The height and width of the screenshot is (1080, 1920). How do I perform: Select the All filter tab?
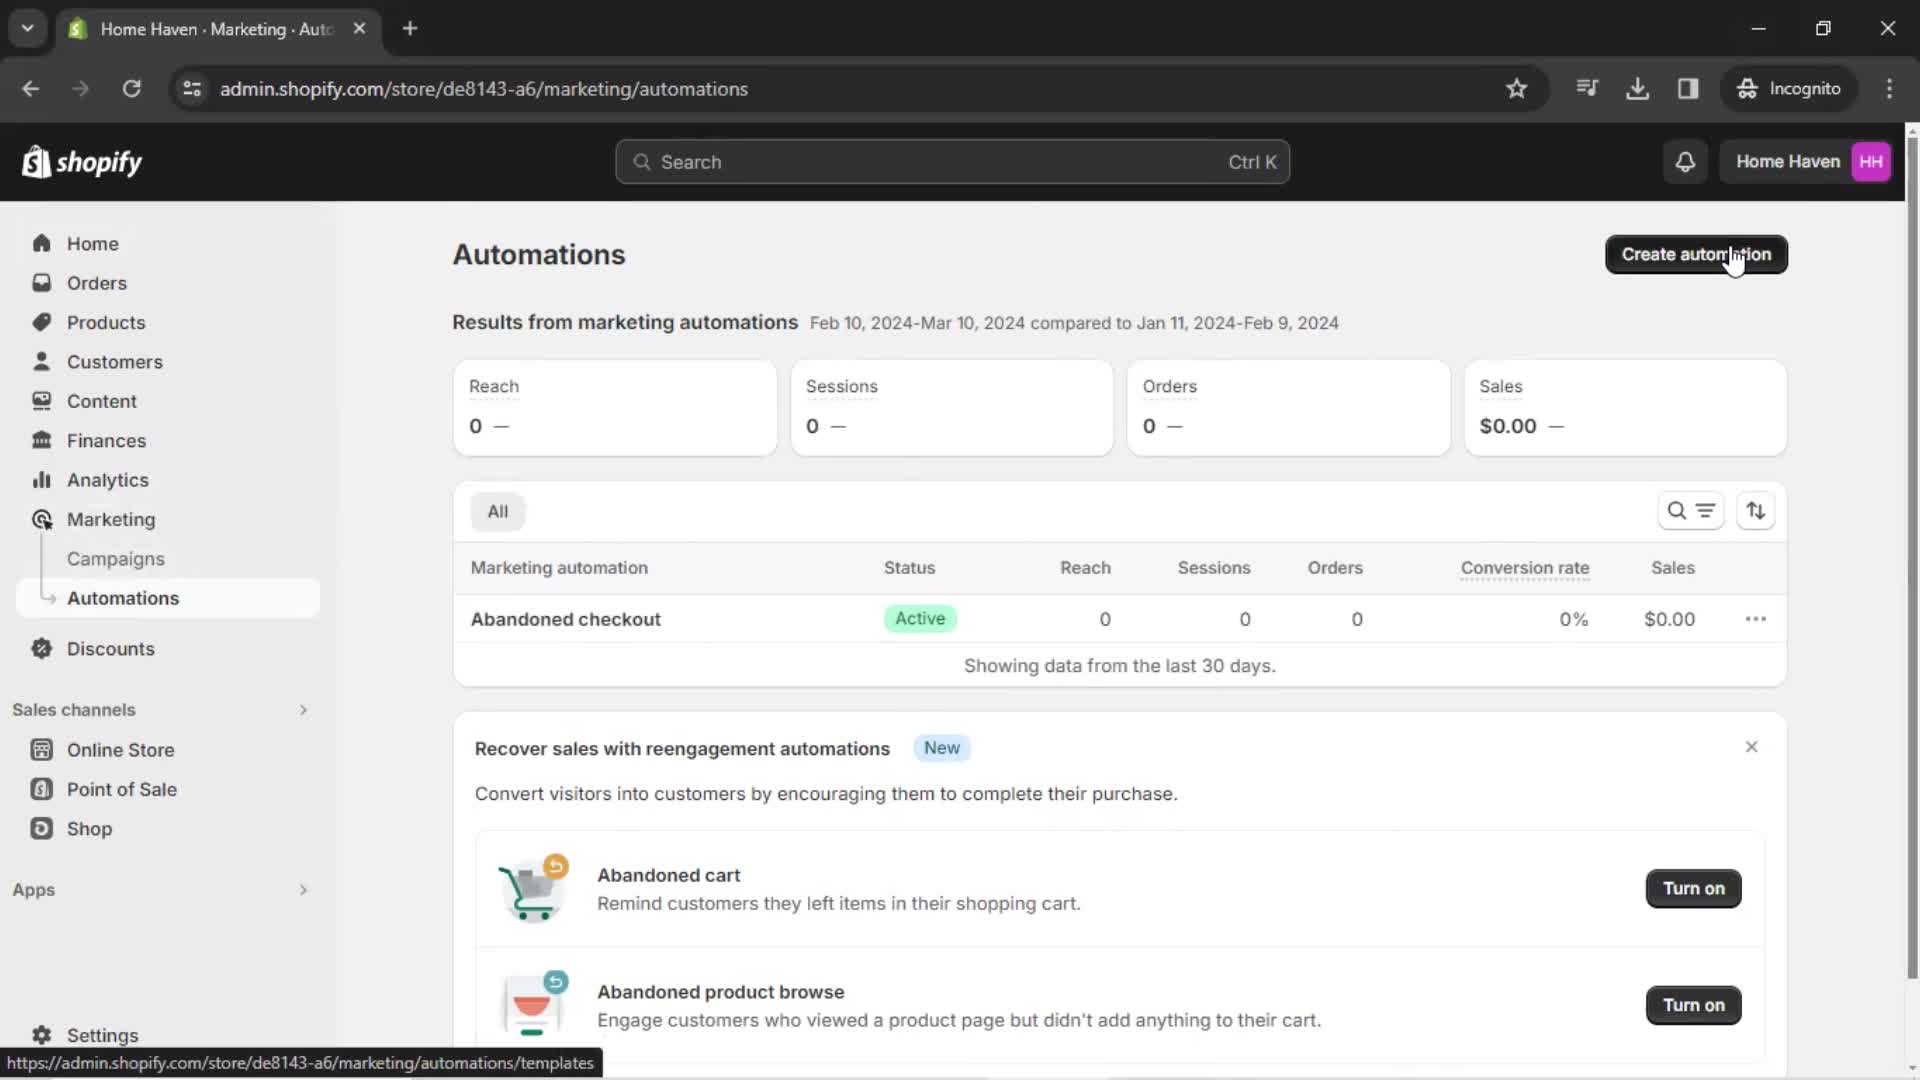click(497, 510)
